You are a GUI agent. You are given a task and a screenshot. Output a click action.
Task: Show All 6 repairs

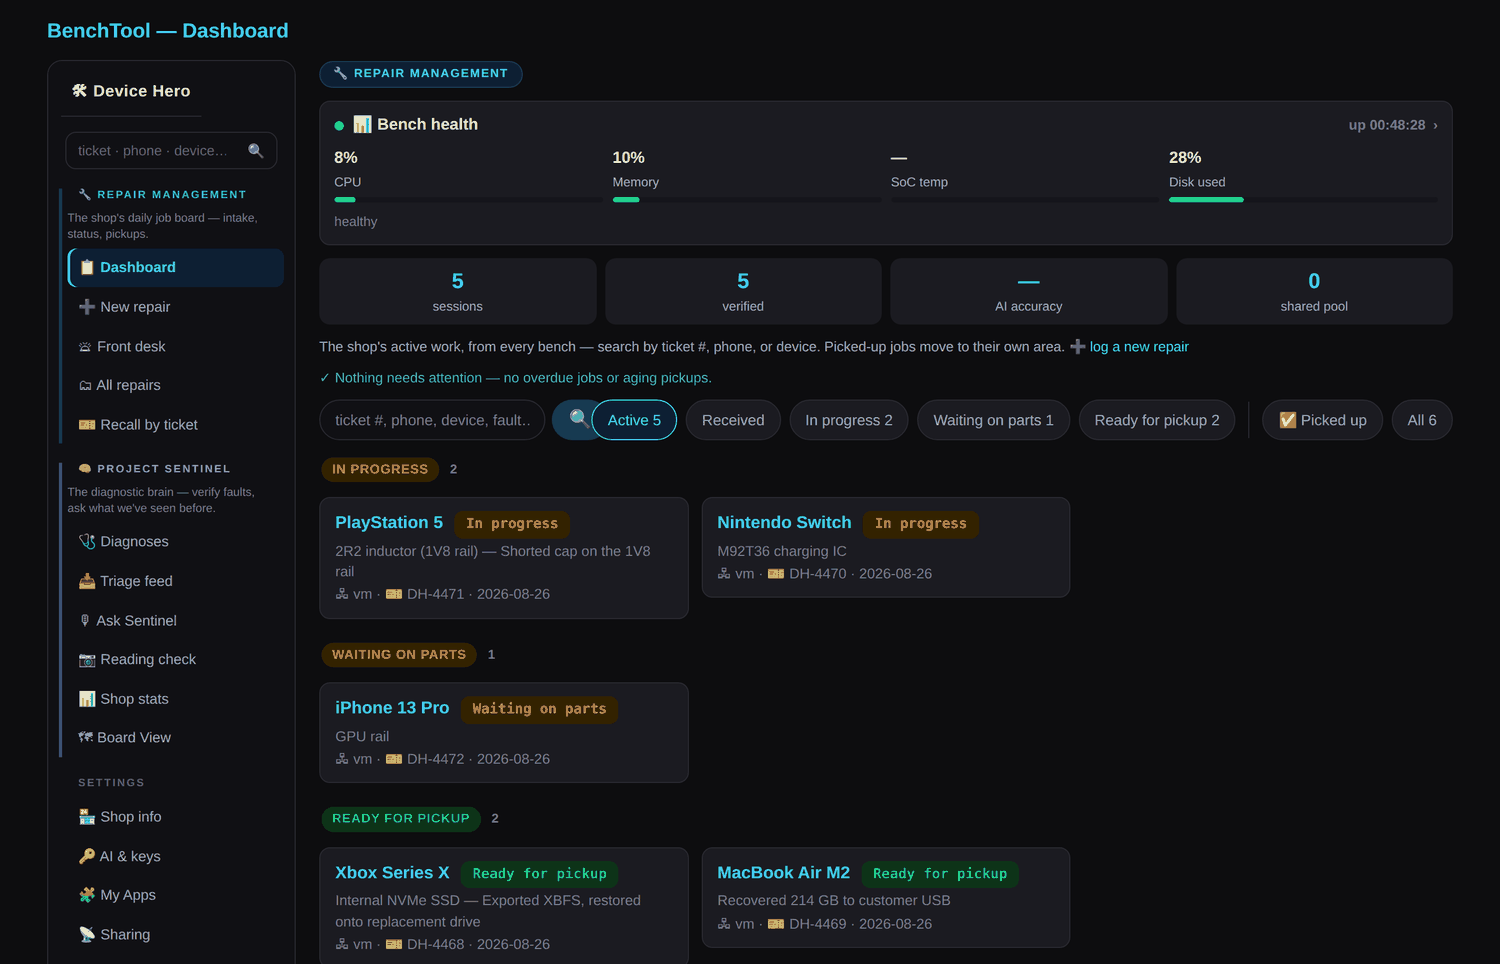click(x=1422, y=420)
